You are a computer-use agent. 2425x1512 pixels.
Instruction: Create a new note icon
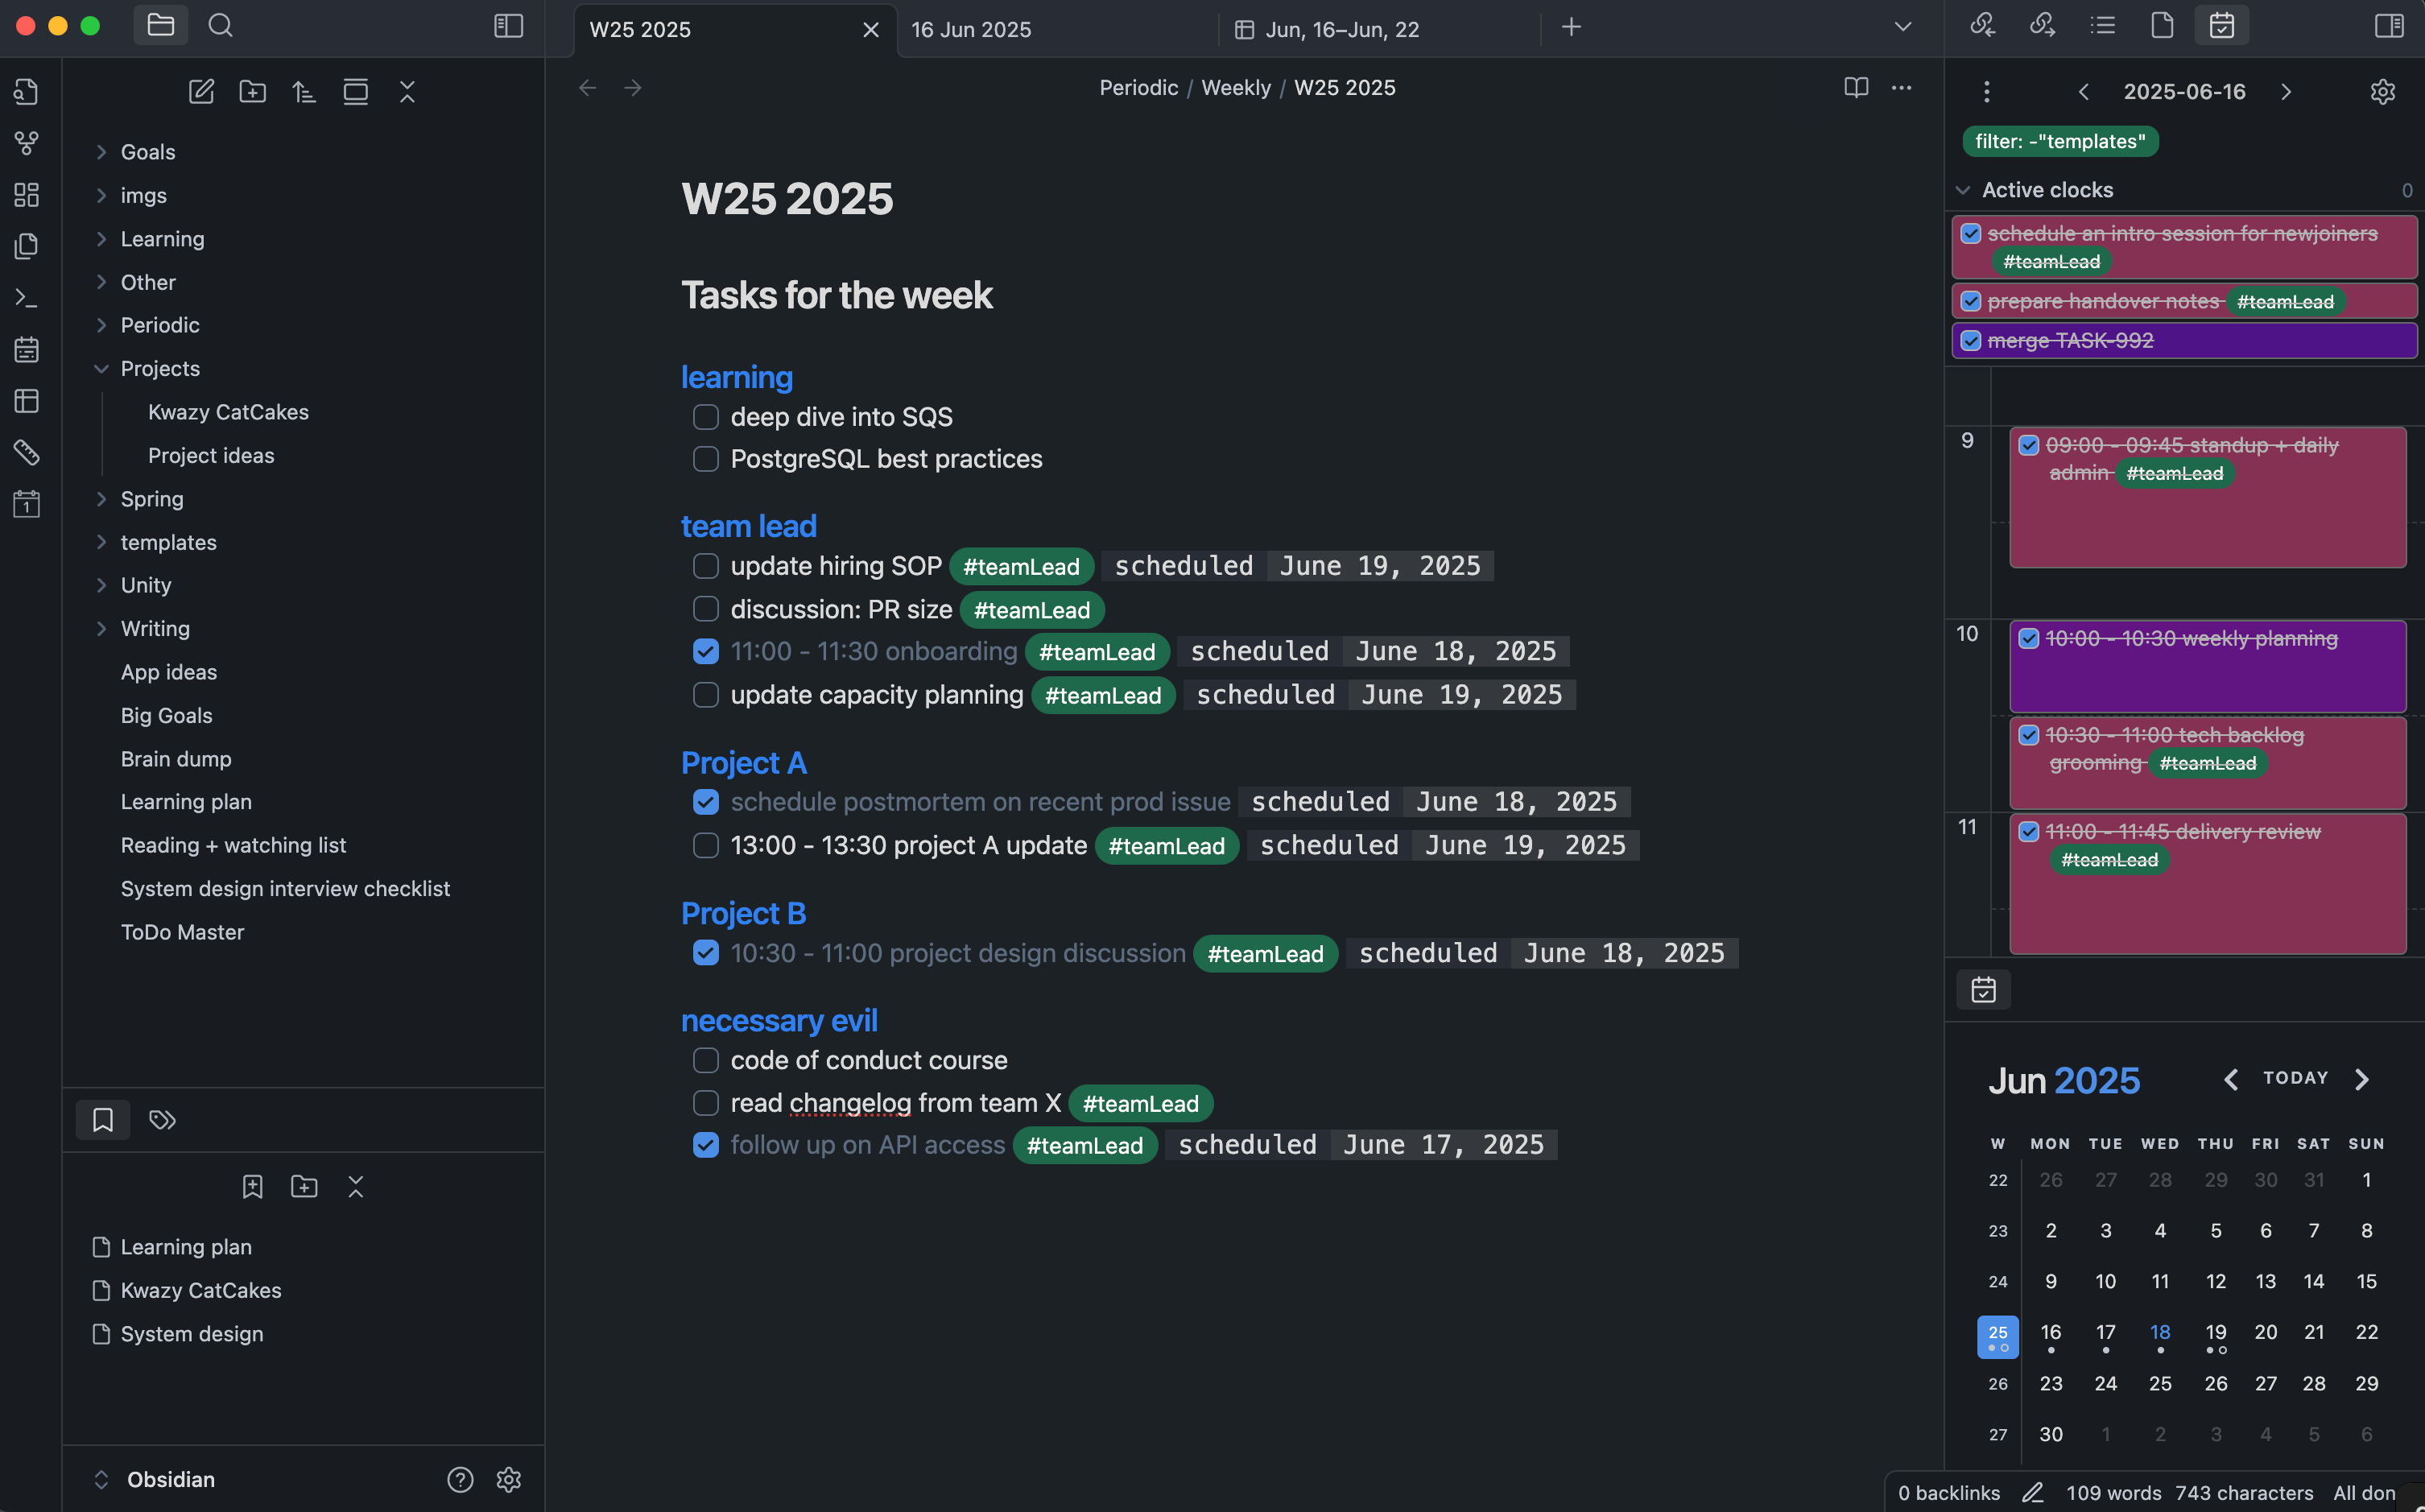coord(201,92)
